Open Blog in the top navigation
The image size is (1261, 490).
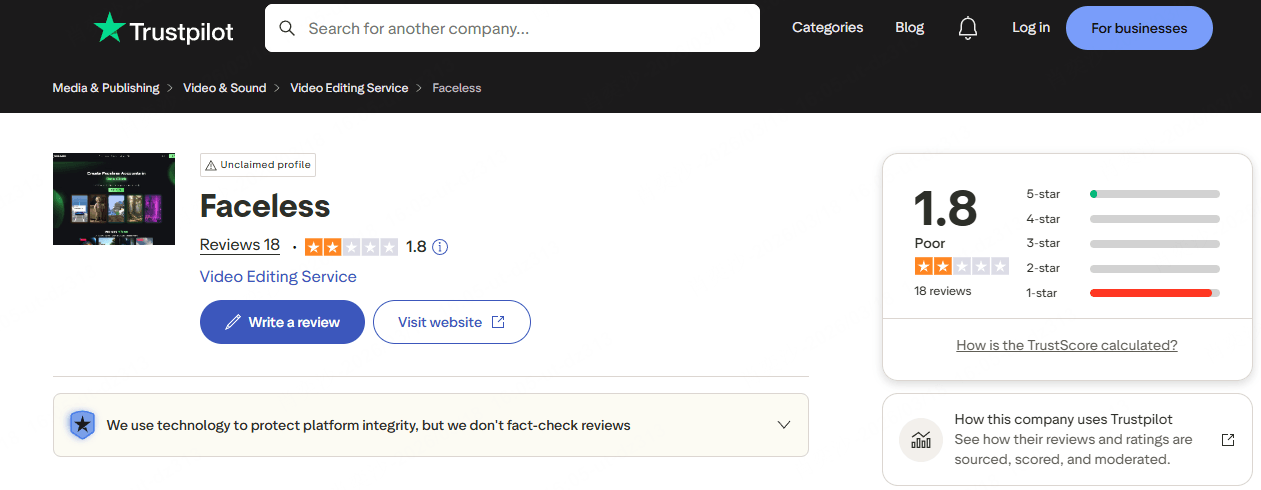pos(910,28)
